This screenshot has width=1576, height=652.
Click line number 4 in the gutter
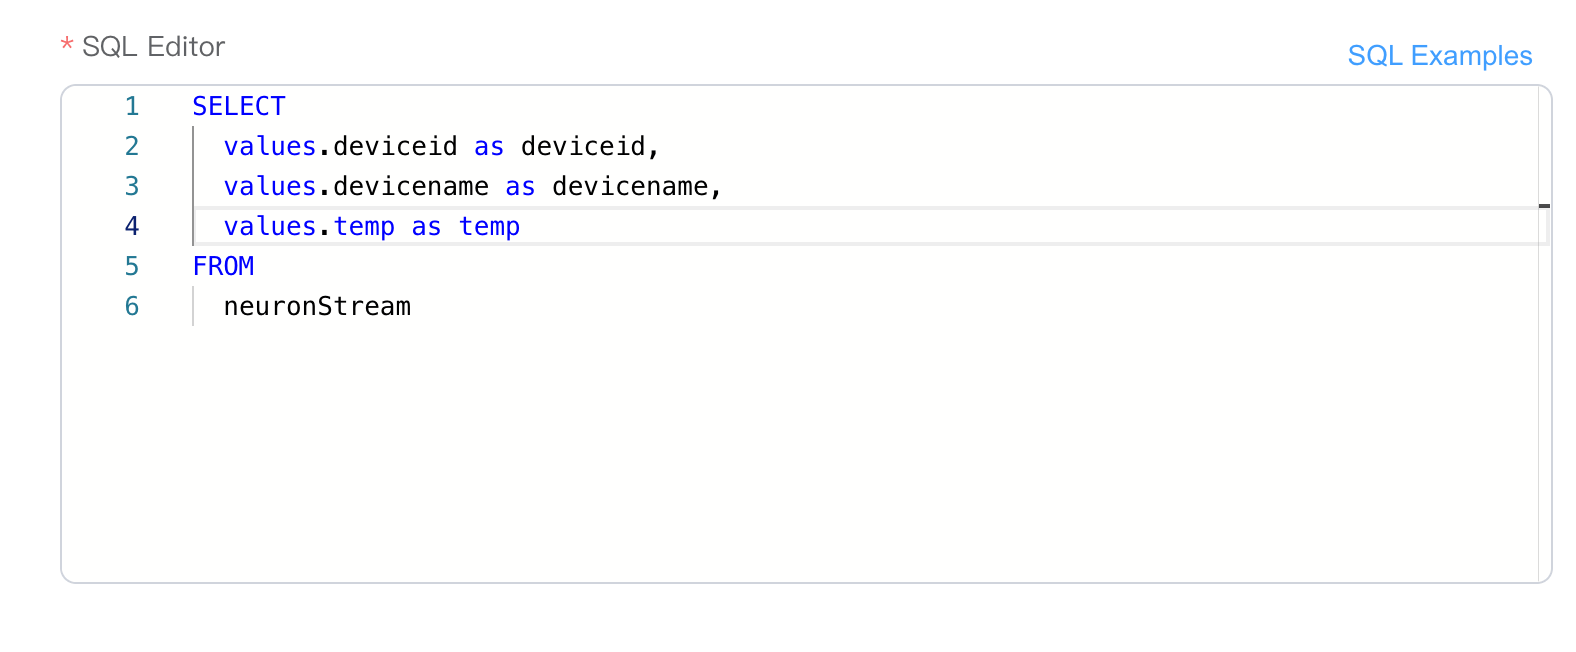(131, 226)
